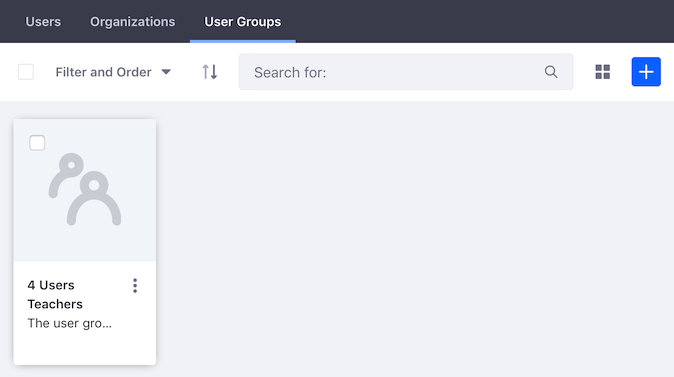This screenshot has height=377, width=674.
Task: Check the Teachers card checkbox
Action: click(37, 143)
